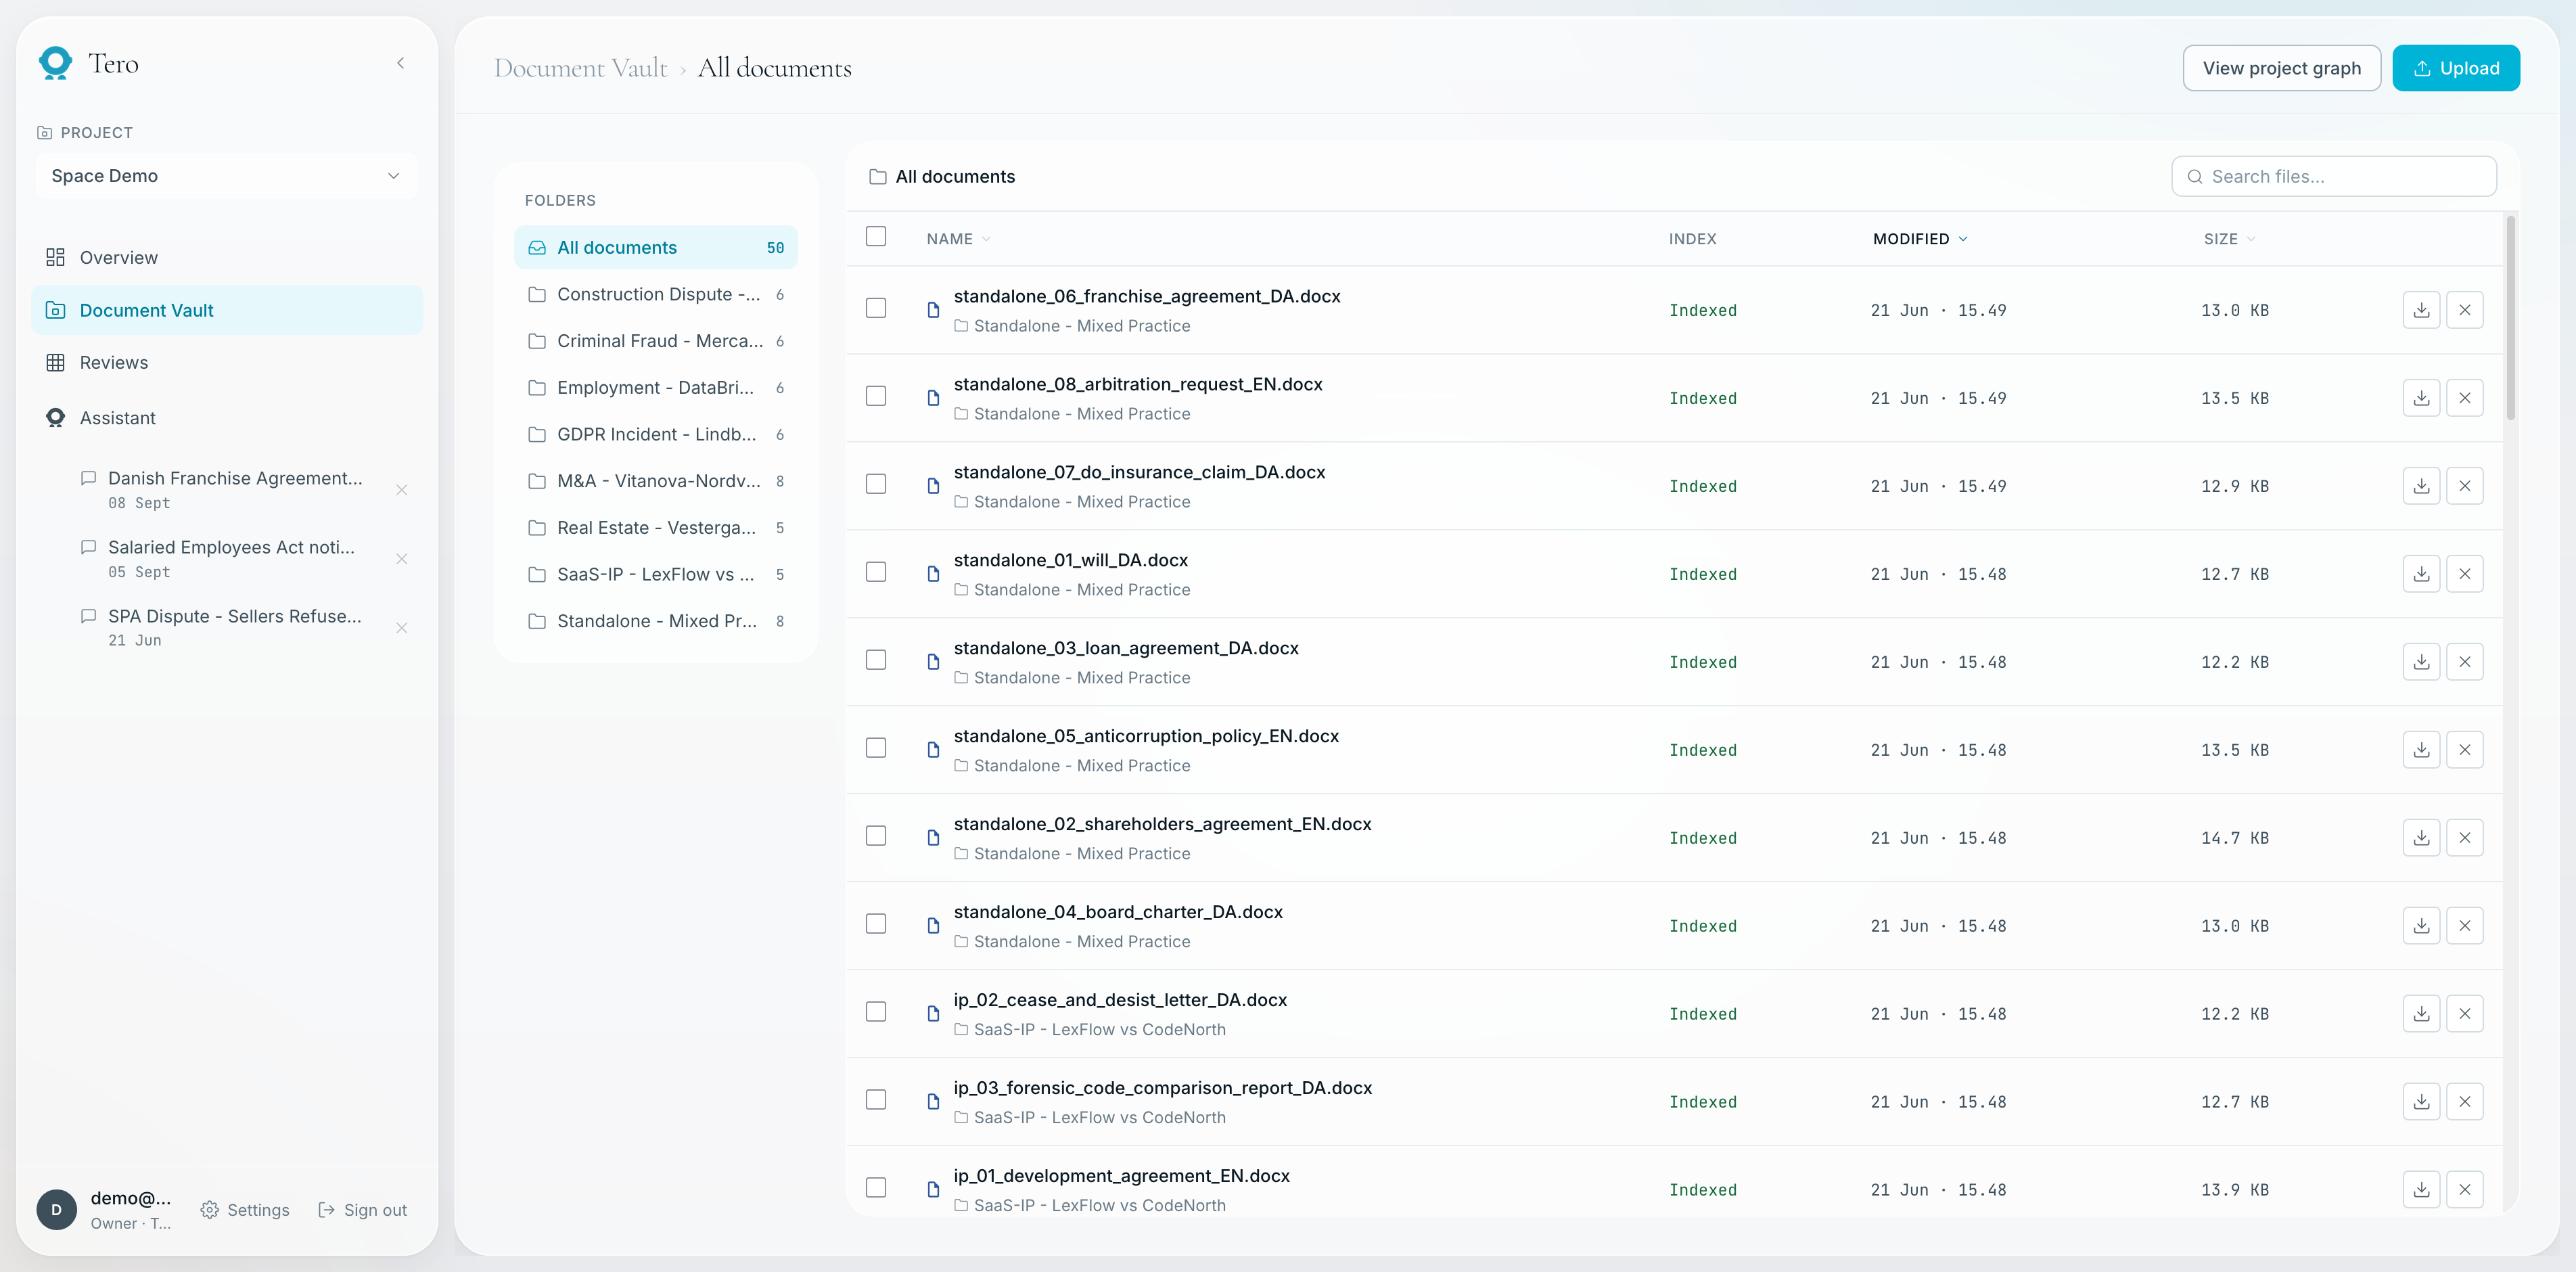Delete standalone_05_anticorruption_policy_EN.docx via X icon
The height and width of the screenshot is (1272, 2576).
click(2464, 750)
